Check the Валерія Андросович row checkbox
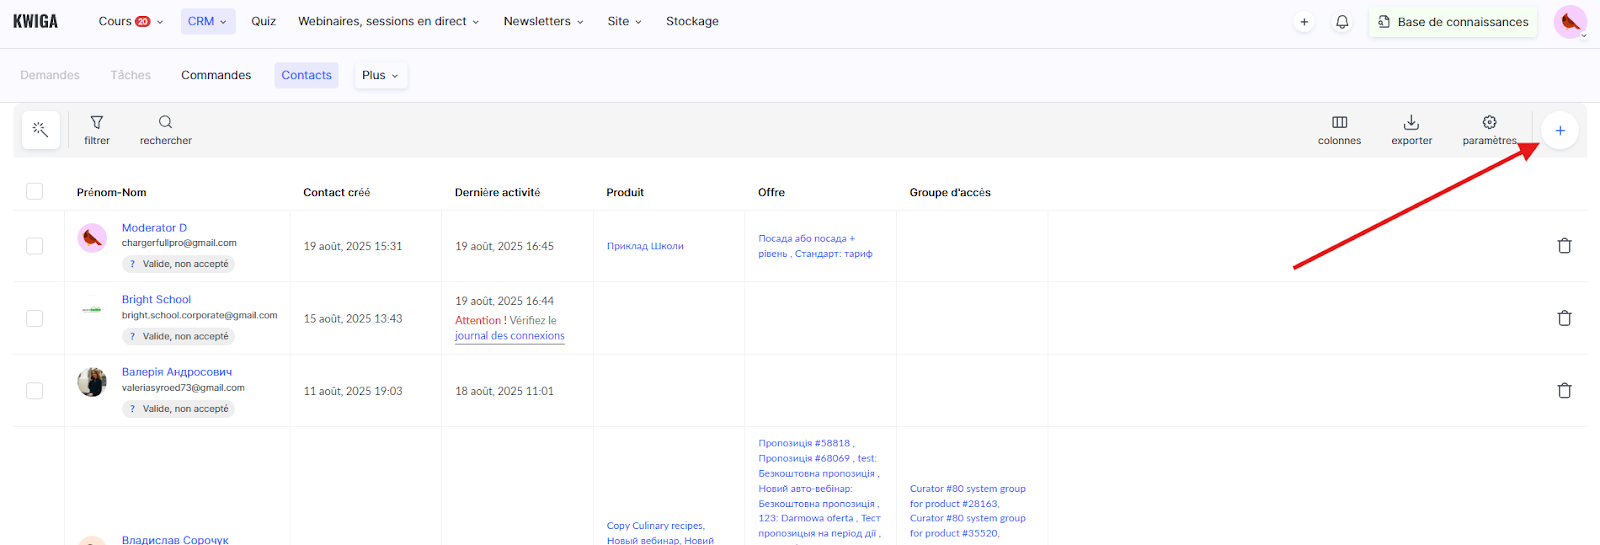1600x545 pixels. (35, 391)
